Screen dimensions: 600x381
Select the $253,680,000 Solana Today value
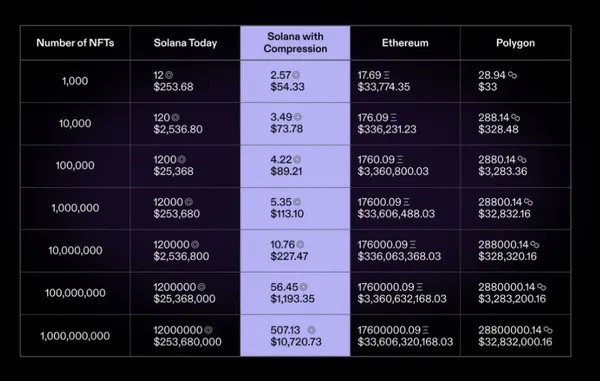pos(188,342)
